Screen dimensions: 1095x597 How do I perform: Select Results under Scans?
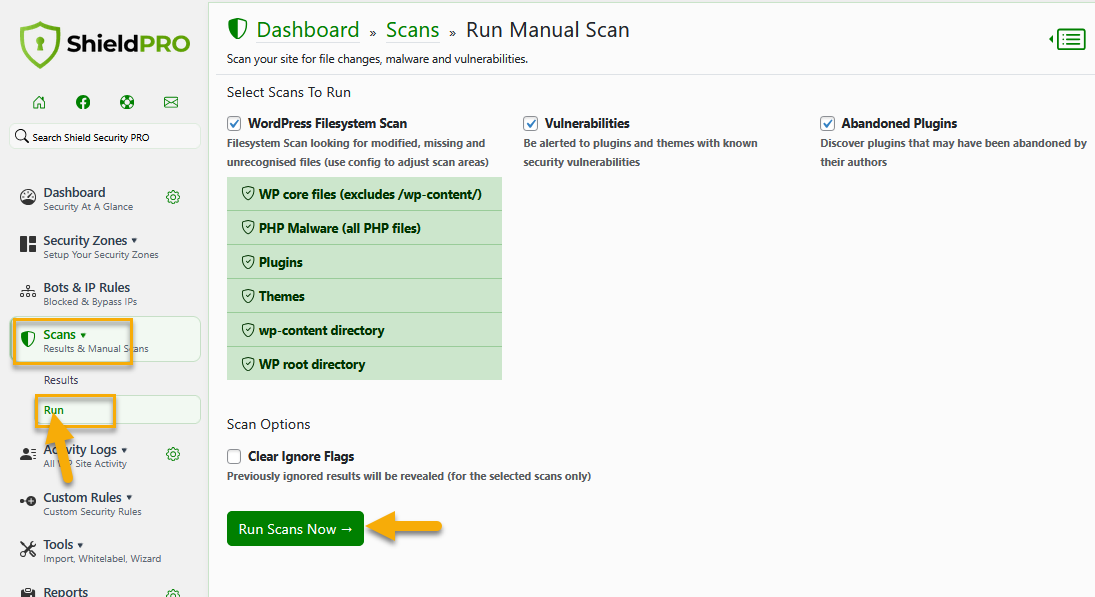point(61,380)
